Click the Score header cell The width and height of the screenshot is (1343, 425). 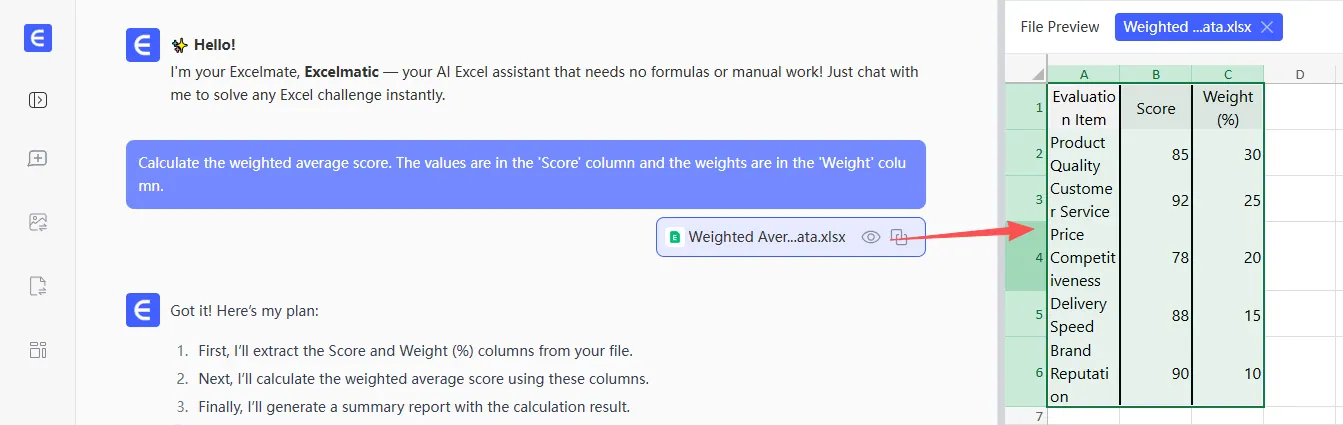pyautogui.click(x=1155, y=108)
